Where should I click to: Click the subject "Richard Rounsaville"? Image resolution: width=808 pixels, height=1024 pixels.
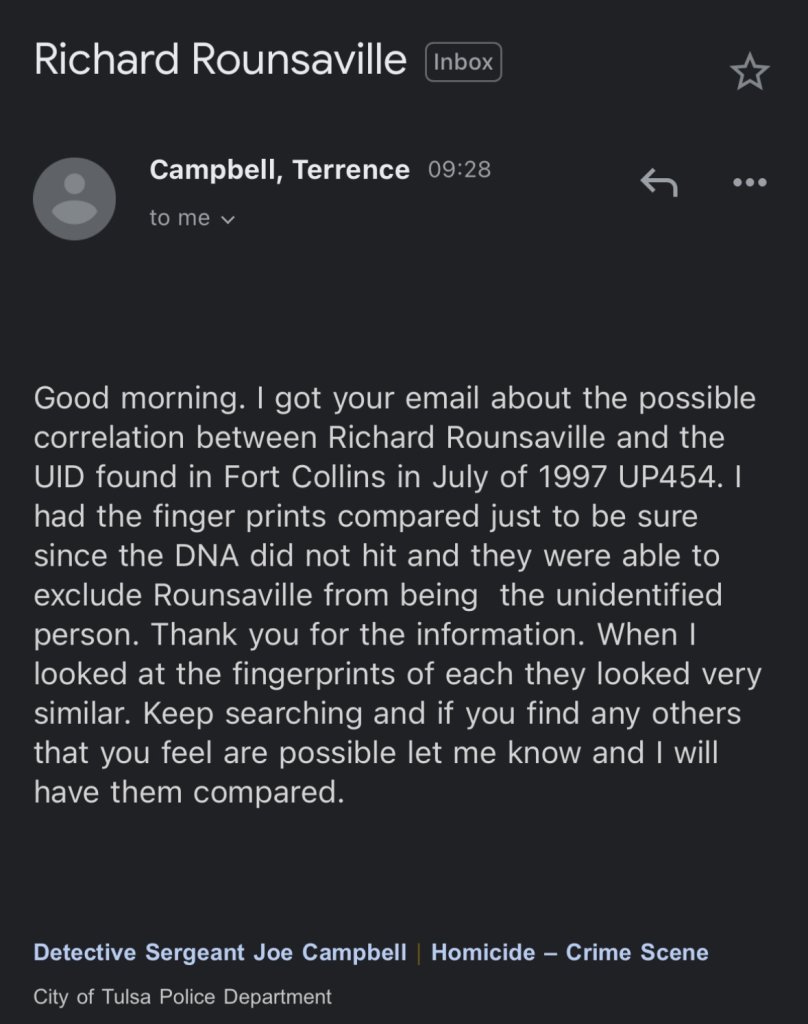[220, 61]
